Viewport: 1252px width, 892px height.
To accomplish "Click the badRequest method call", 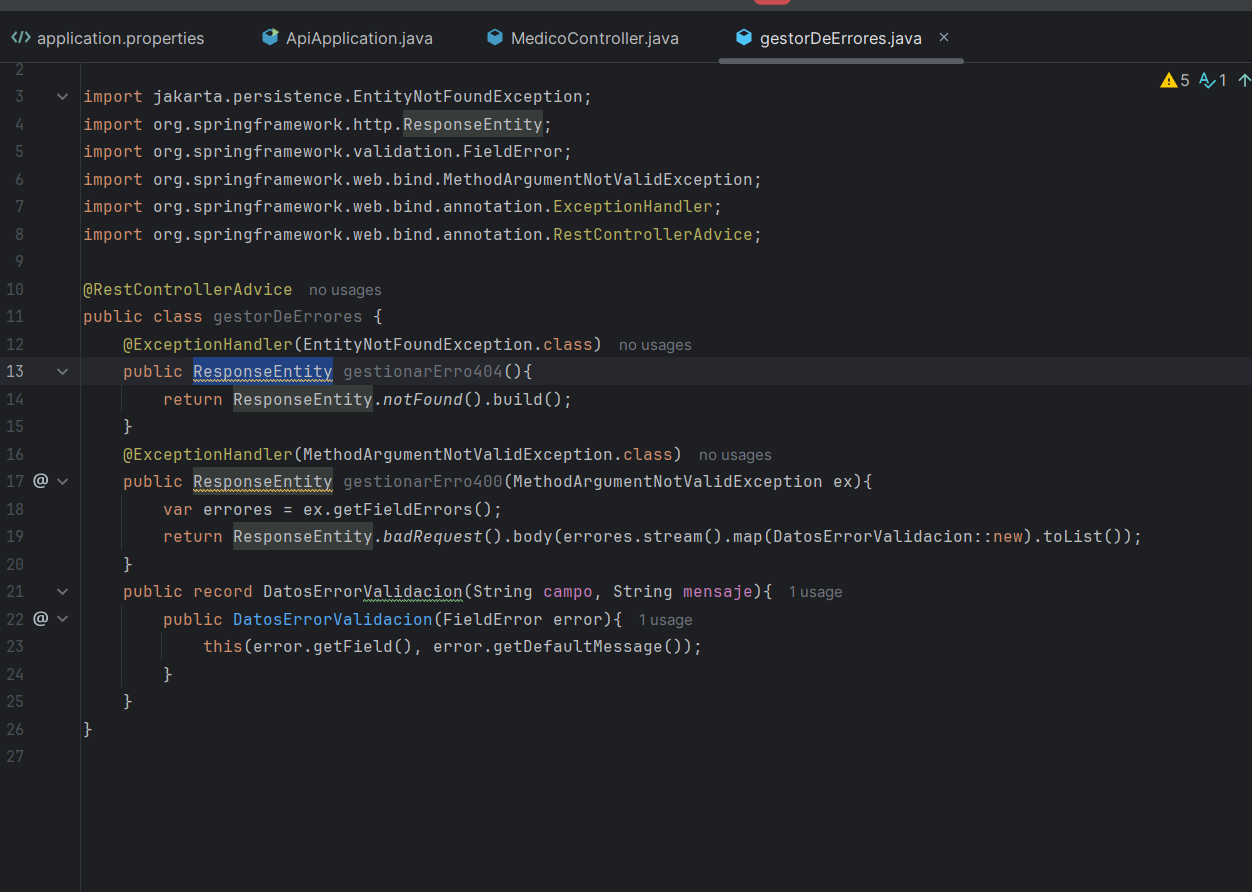I will tap(433, 537).
